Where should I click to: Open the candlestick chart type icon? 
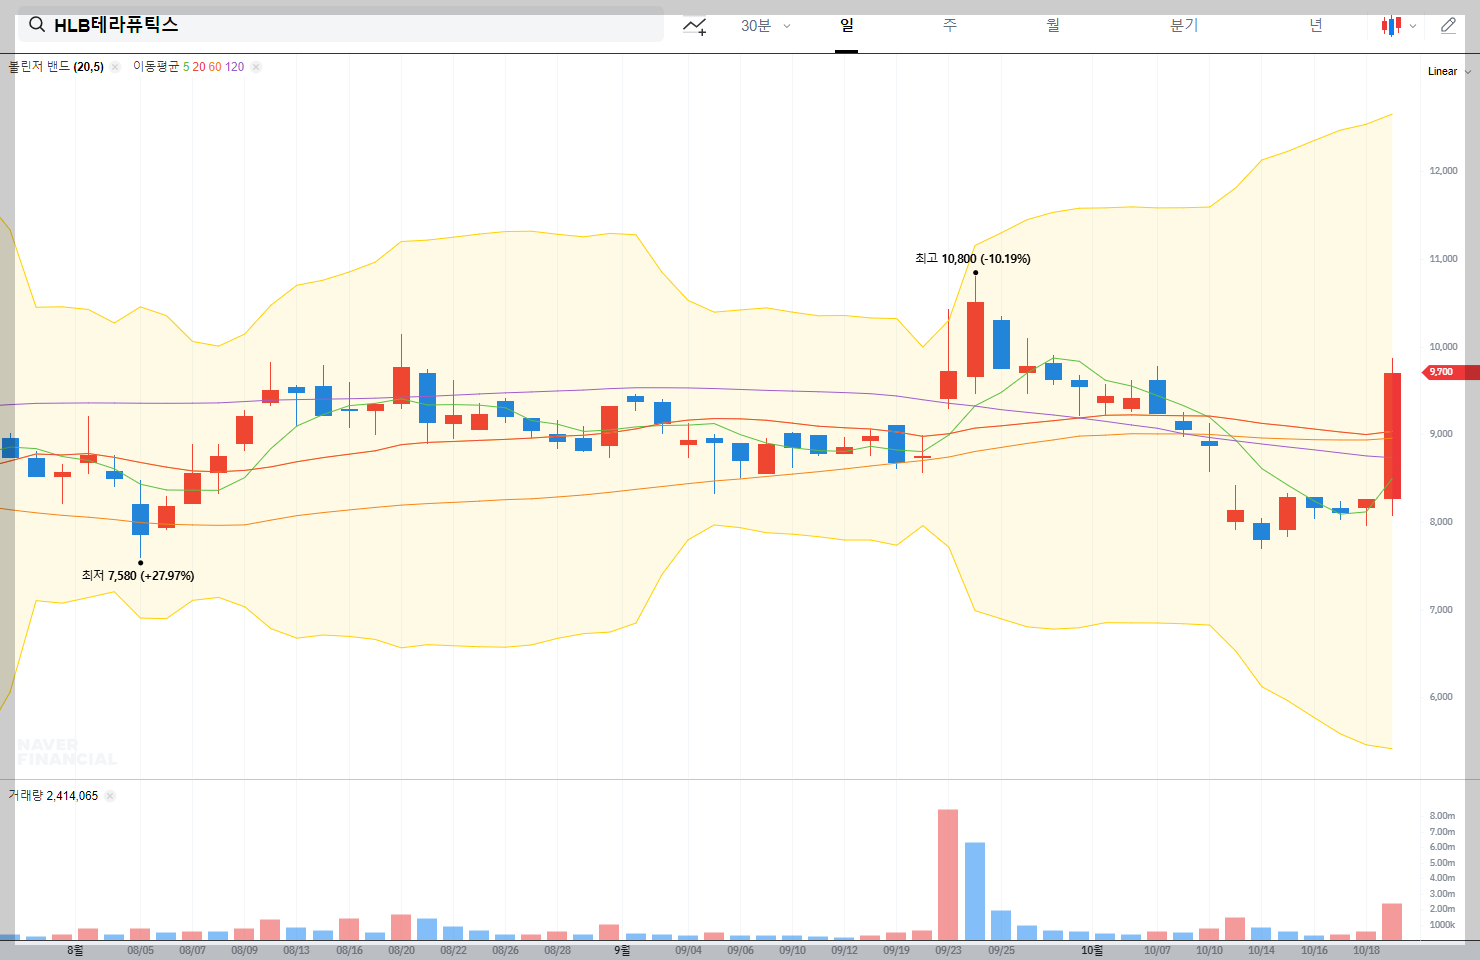(x=1391, y=26)
